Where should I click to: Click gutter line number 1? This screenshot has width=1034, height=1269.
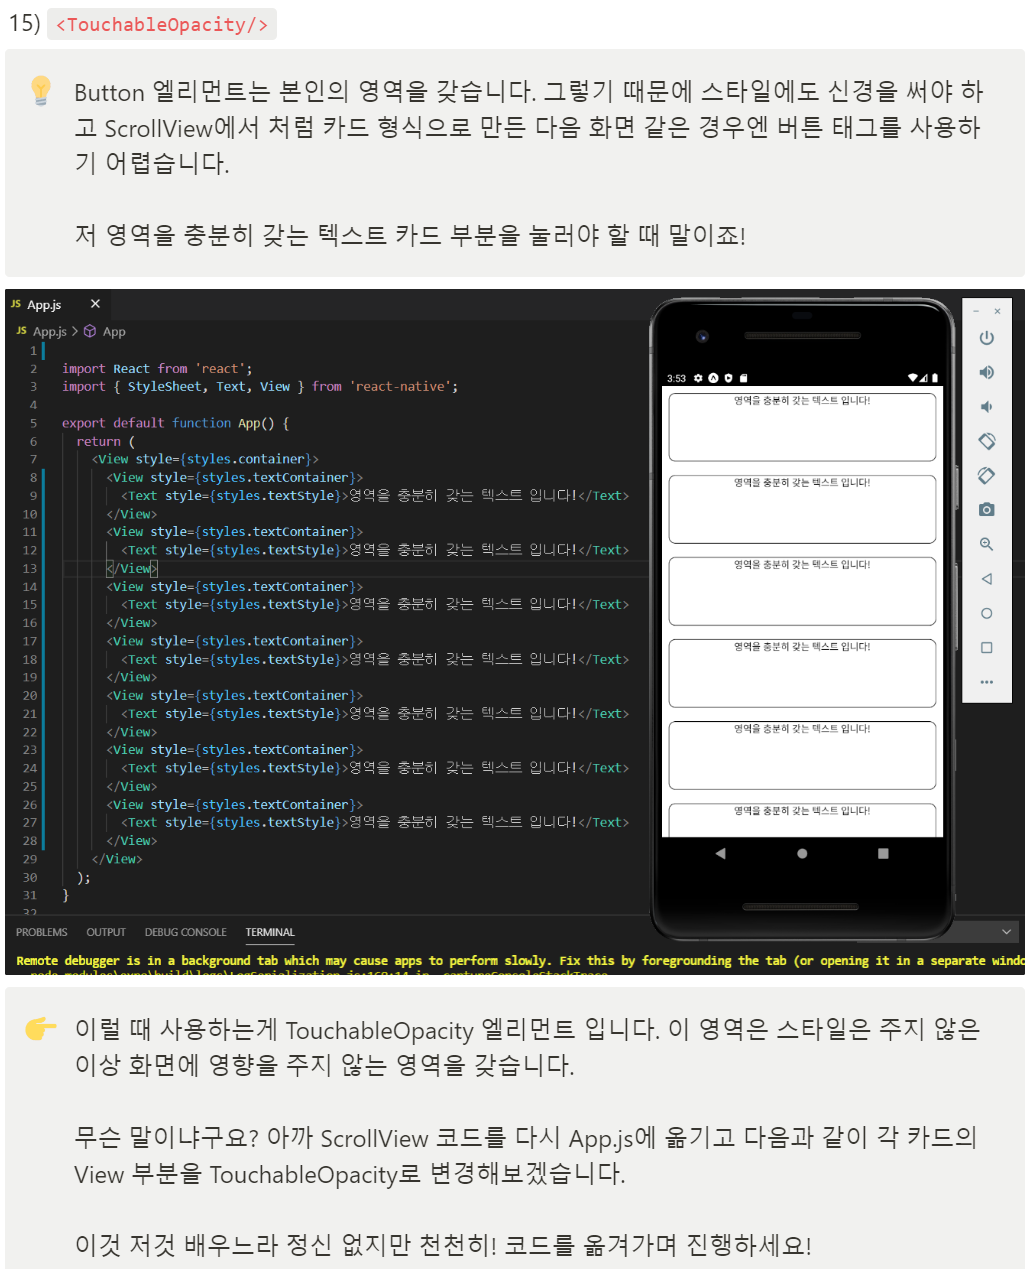coord(33,350)
